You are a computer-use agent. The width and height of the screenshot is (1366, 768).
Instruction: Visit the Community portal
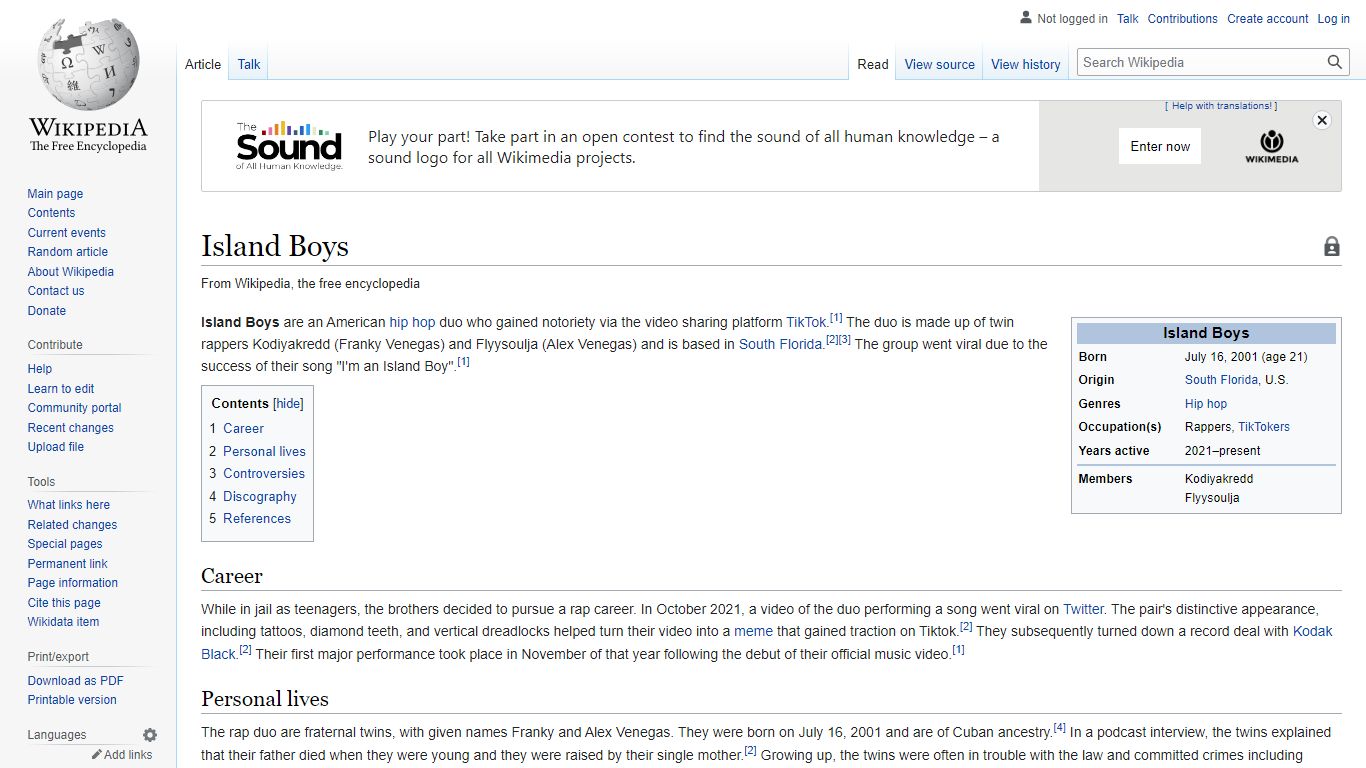[x=74, y=408]
